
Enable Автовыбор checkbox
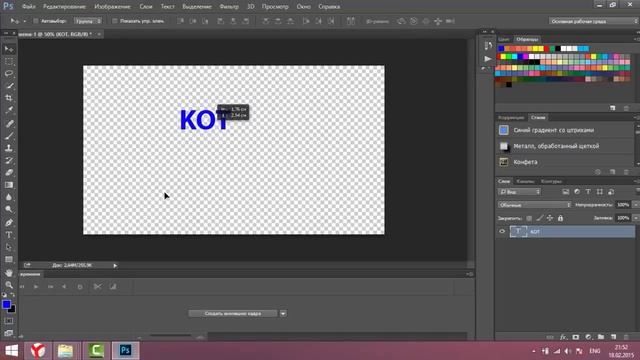pos(36,21)
